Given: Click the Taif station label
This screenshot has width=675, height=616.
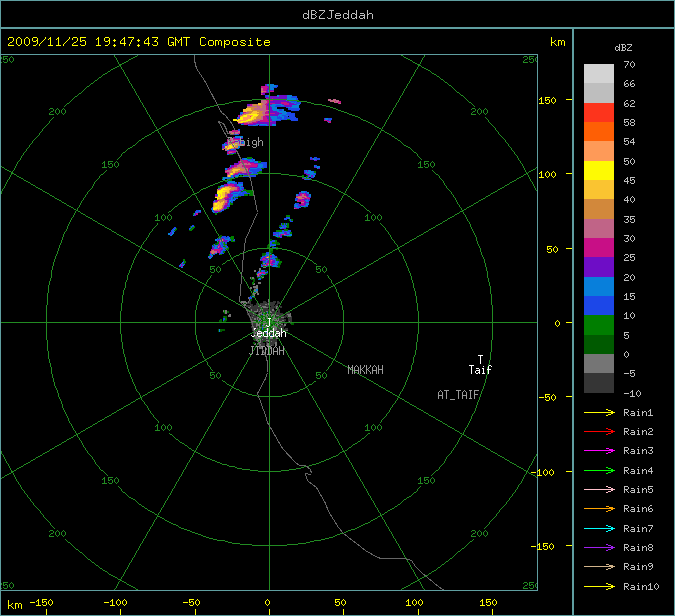Looking at the screenshot, I should coord(480,370).
